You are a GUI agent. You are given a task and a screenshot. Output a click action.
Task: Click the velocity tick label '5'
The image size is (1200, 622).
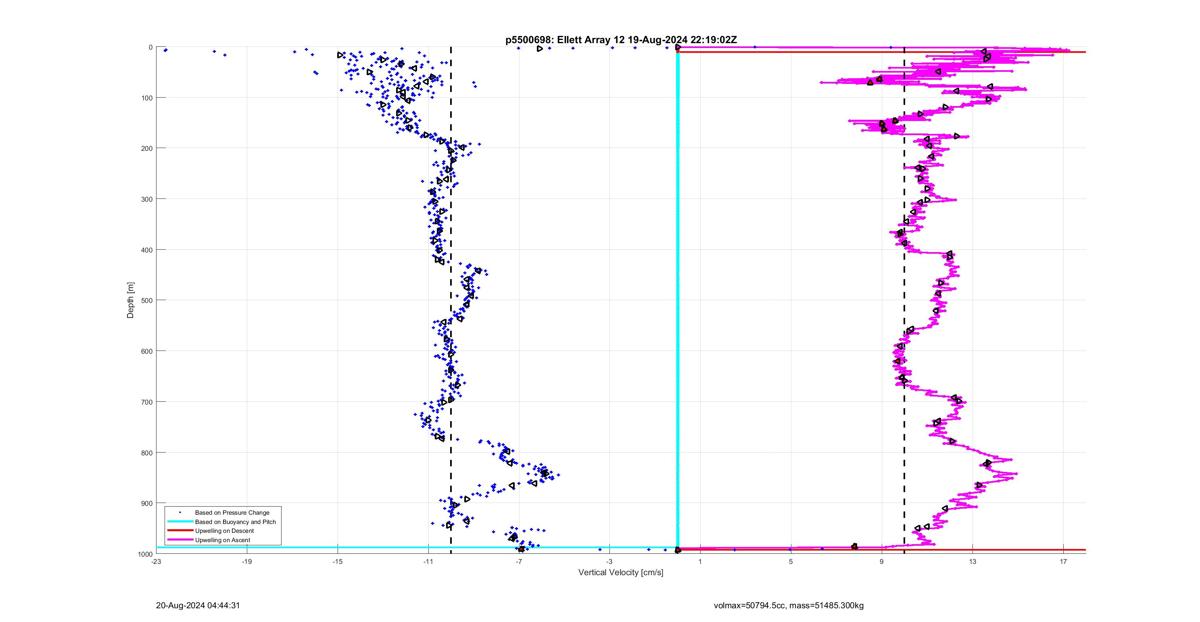pos(791,562)
